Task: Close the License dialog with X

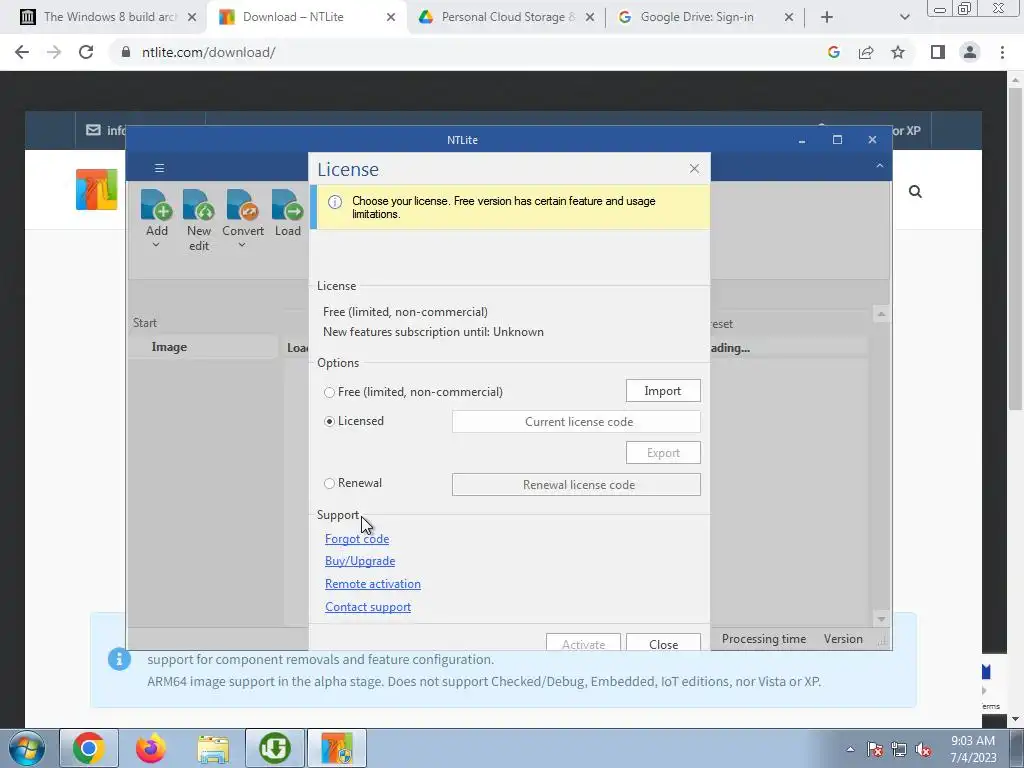Action: [x=694, y=168]
